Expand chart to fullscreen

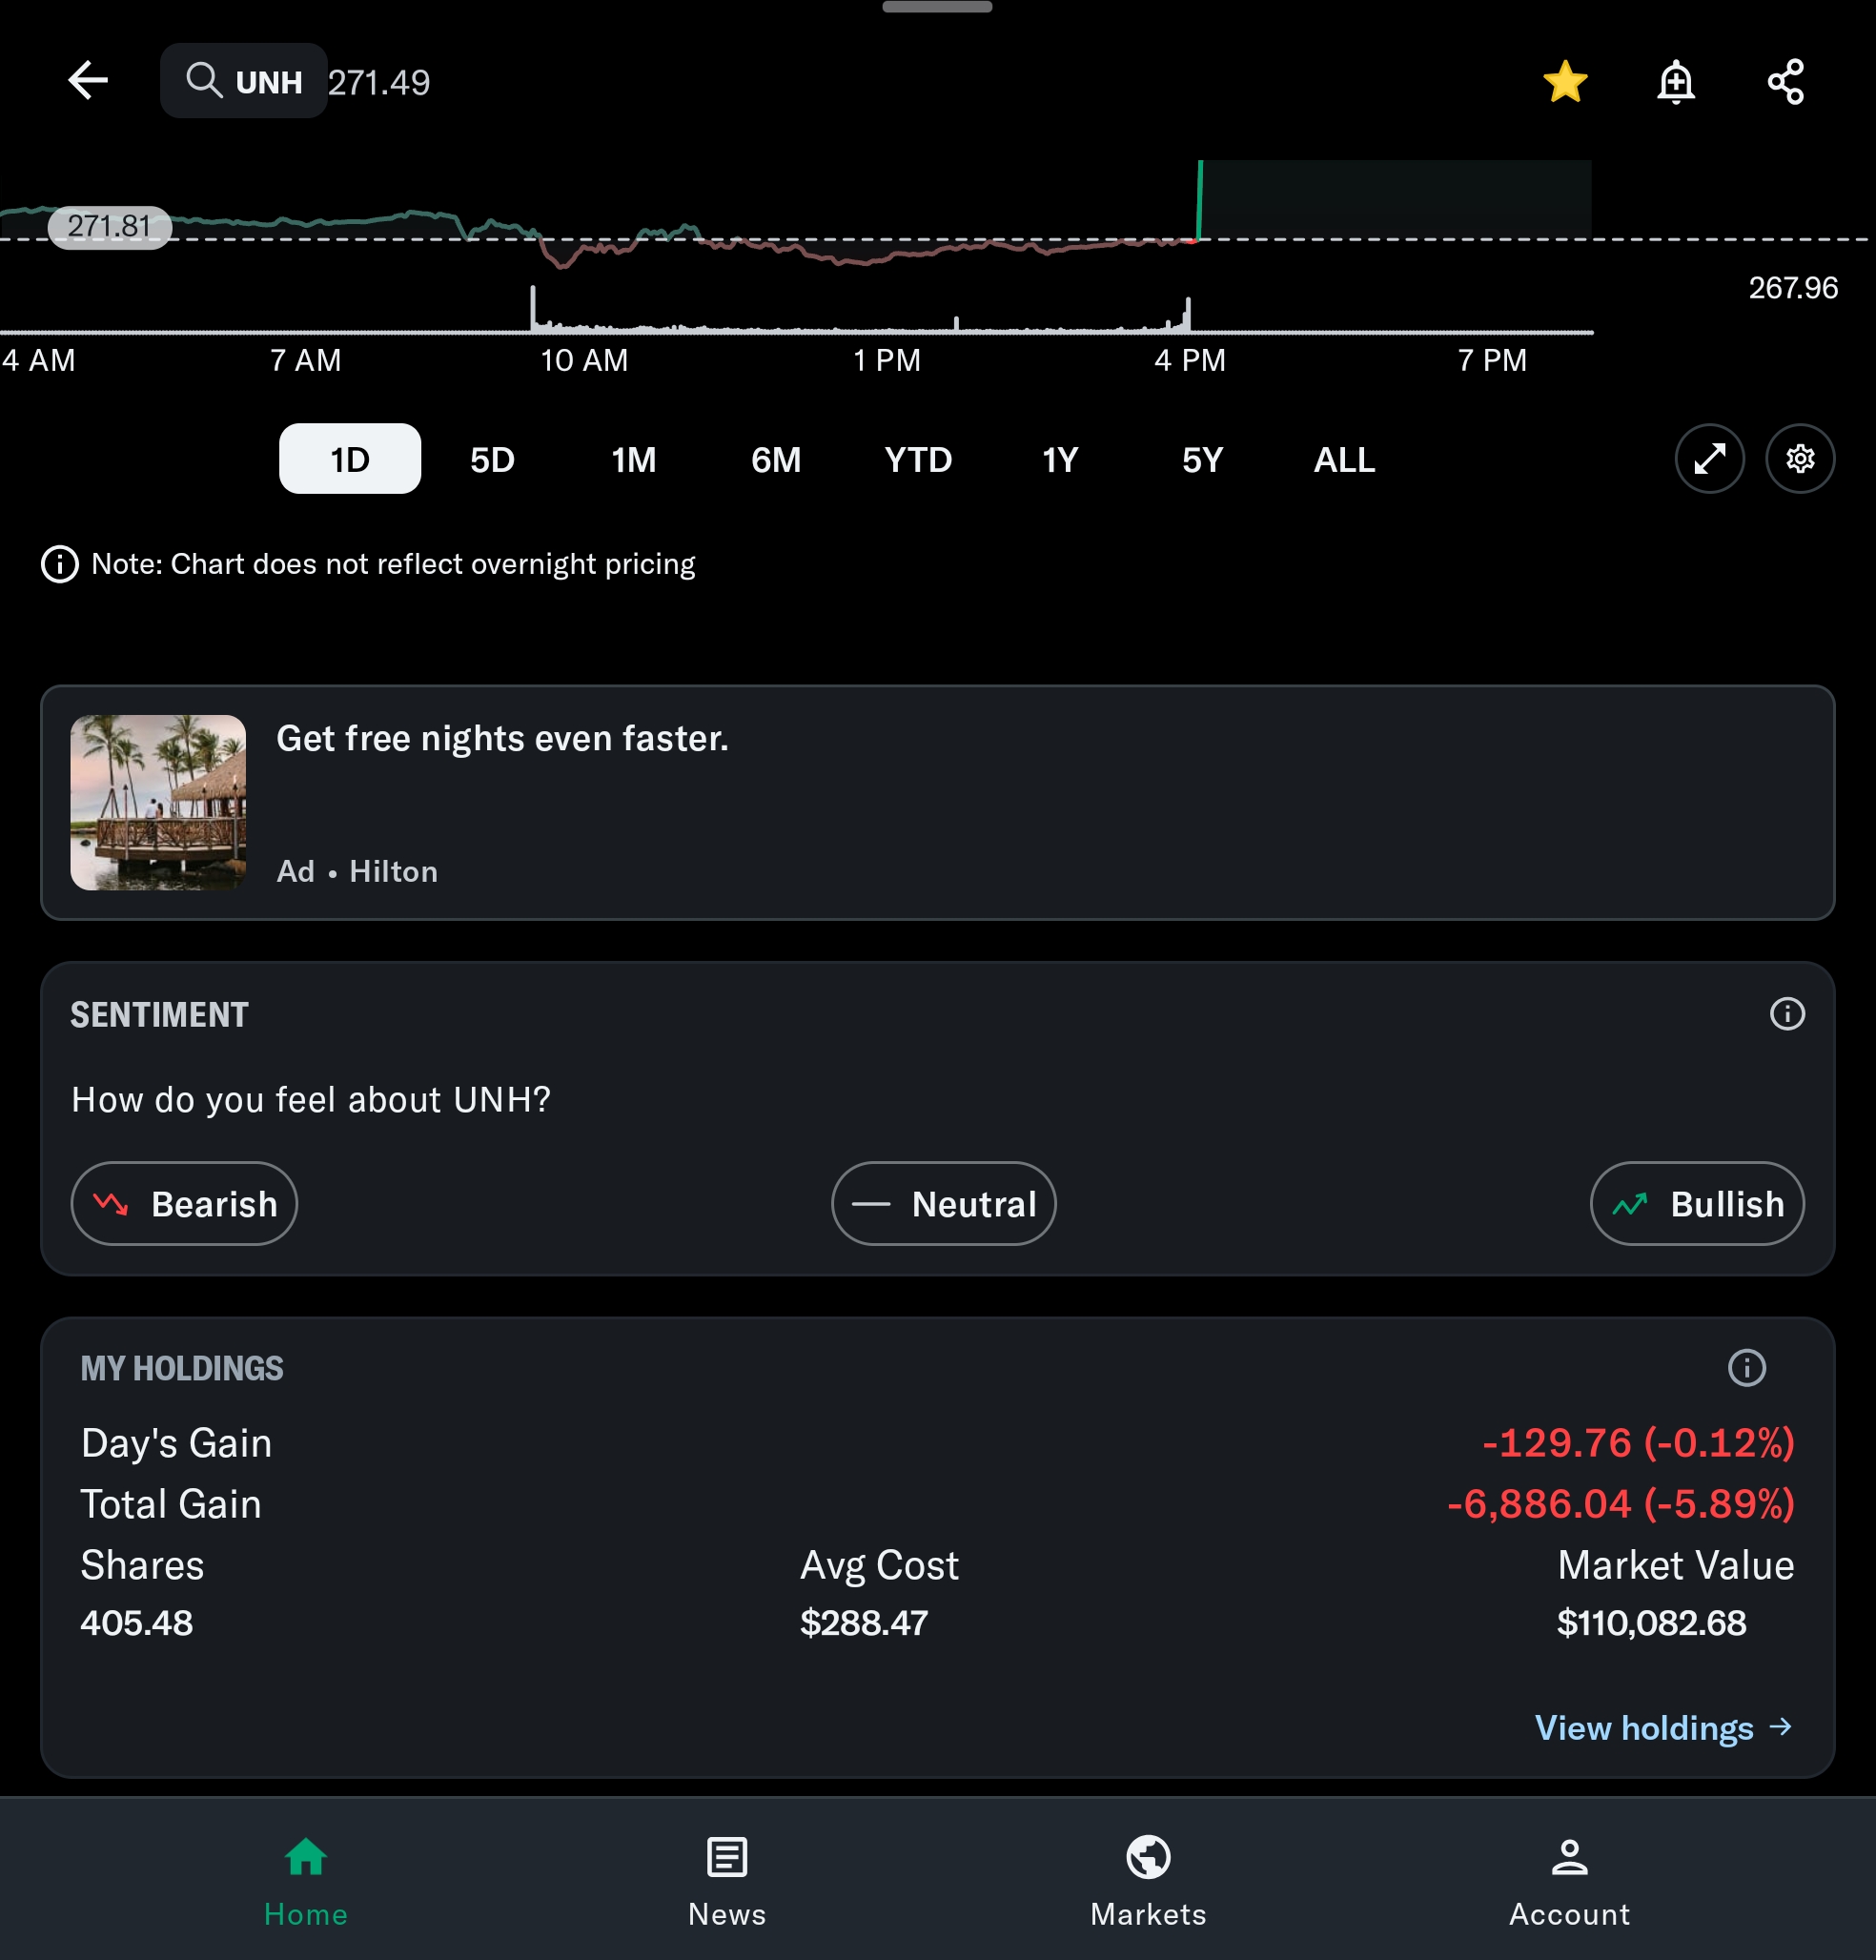(1709, 459)
